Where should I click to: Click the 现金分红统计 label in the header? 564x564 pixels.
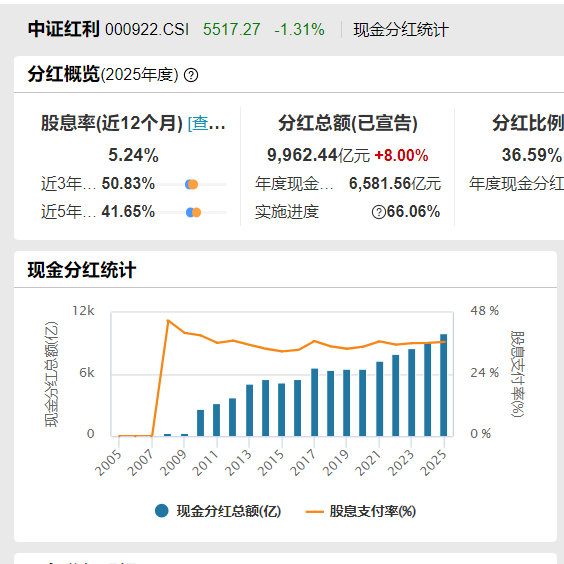[x=401, y=30]
